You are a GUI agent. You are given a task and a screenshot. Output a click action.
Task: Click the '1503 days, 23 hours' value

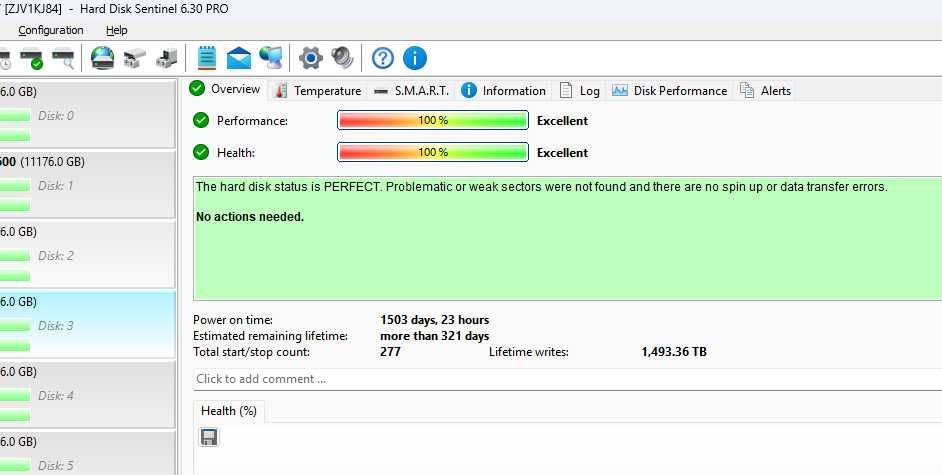pyautogui.click(x=434, y=320)
